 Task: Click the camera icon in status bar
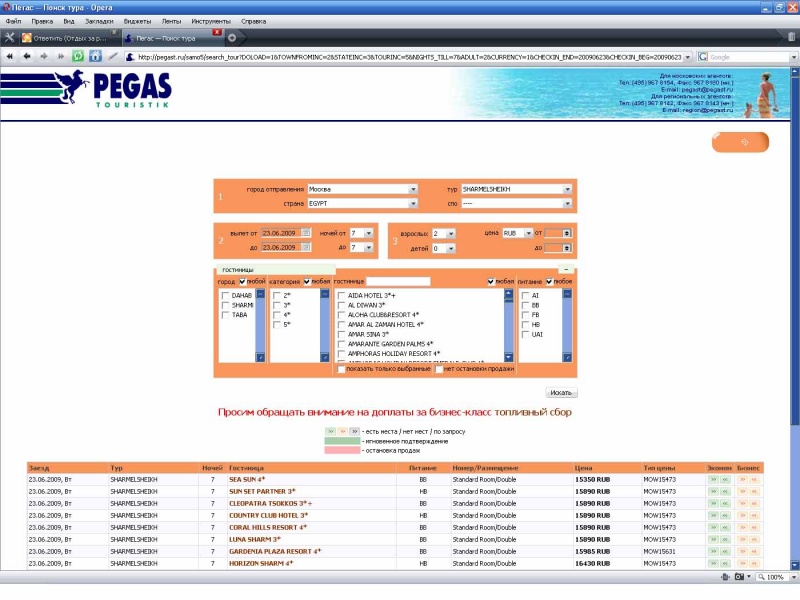click(x=740, y=578)
